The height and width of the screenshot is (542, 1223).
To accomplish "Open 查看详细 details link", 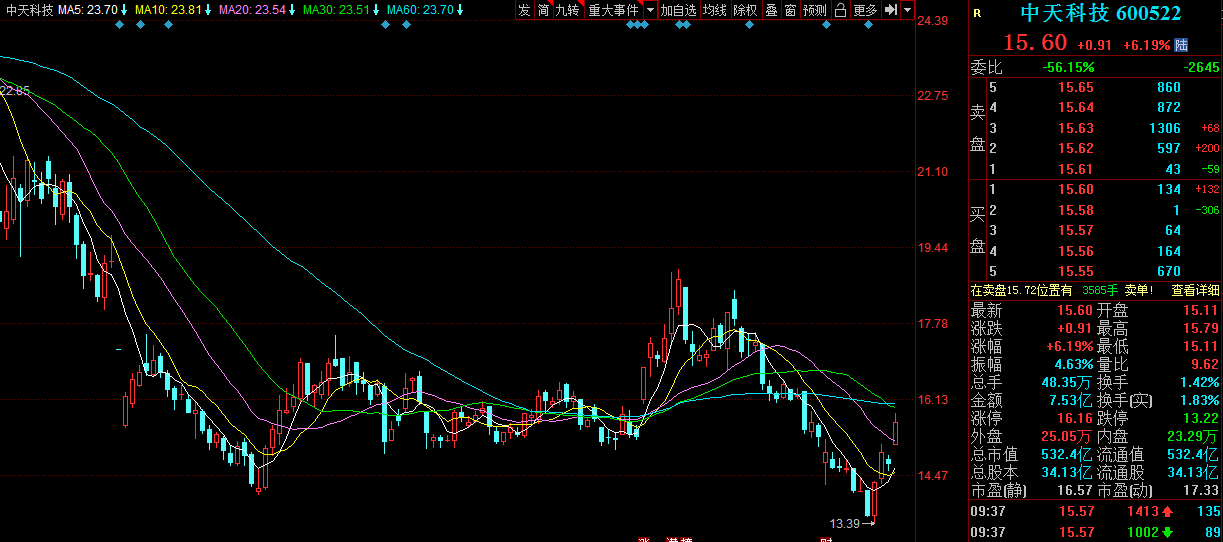I will [1195, 290].
